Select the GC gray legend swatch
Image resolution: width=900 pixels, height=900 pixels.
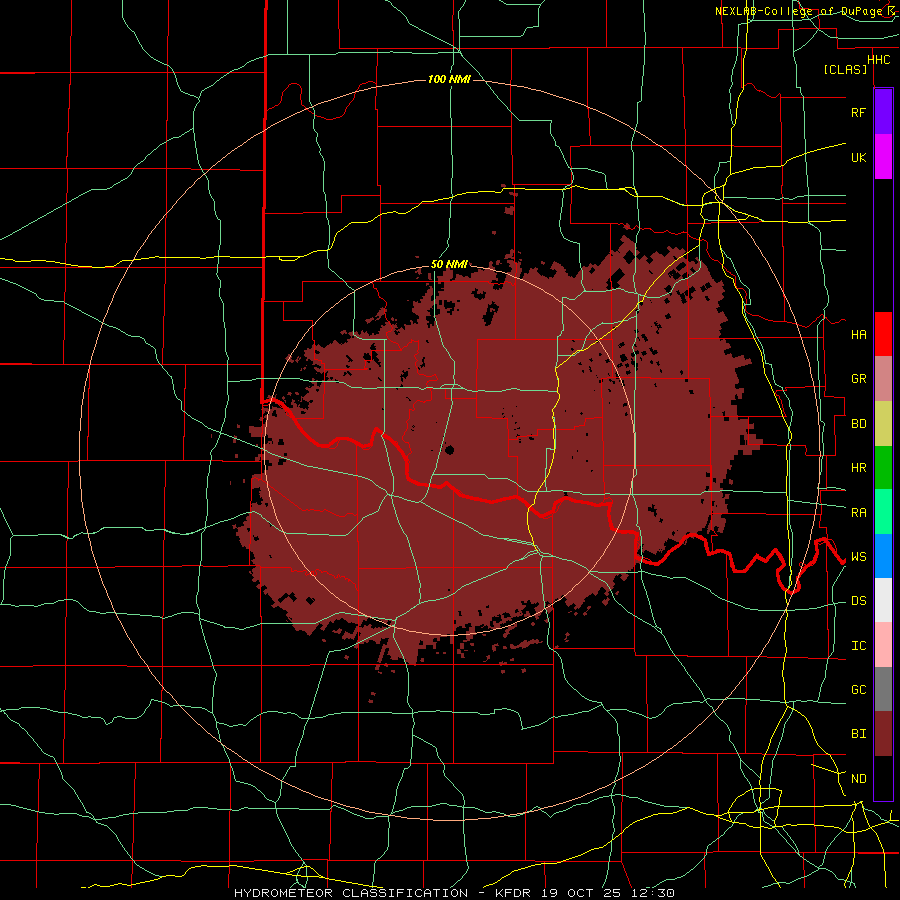[883, 689]
